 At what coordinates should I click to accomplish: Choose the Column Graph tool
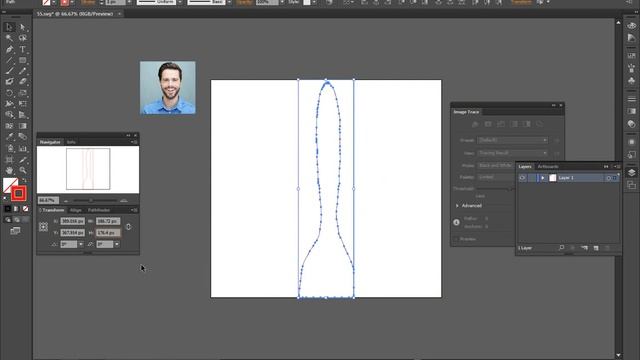(22, 149)
